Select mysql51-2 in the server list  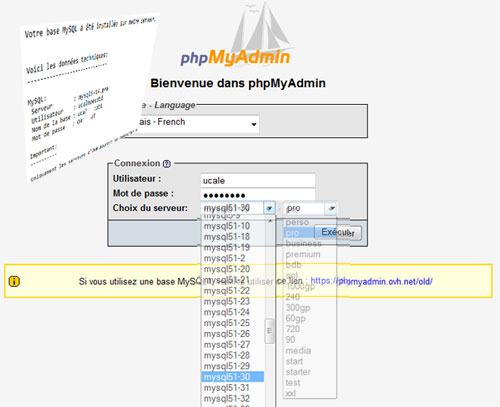pos(233,258)
